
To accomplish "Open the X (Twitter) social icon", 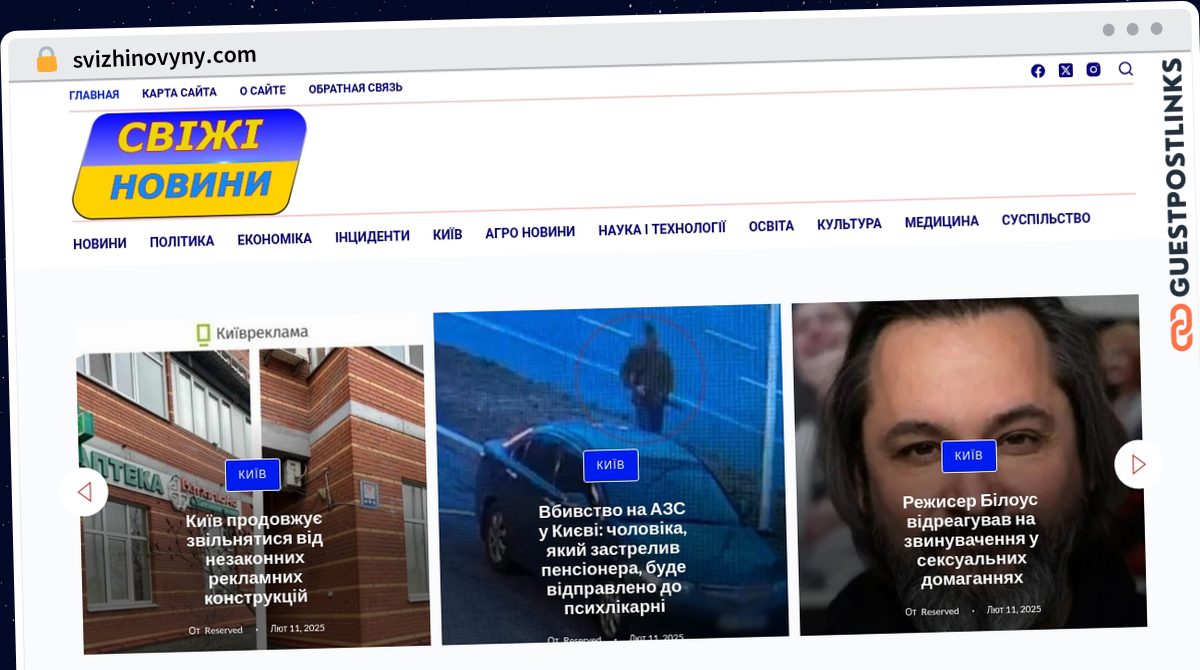I will 1065,70.
